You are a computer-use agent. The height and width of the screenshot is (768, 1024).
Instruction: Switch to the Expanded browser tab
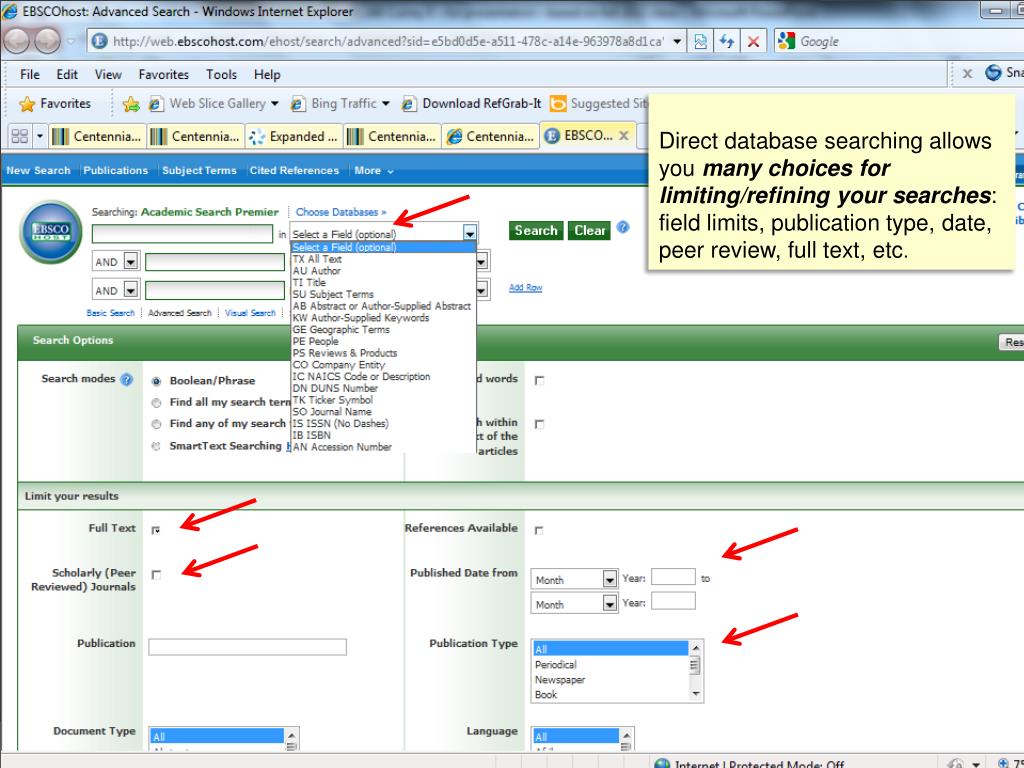click(x=294, y=136)
